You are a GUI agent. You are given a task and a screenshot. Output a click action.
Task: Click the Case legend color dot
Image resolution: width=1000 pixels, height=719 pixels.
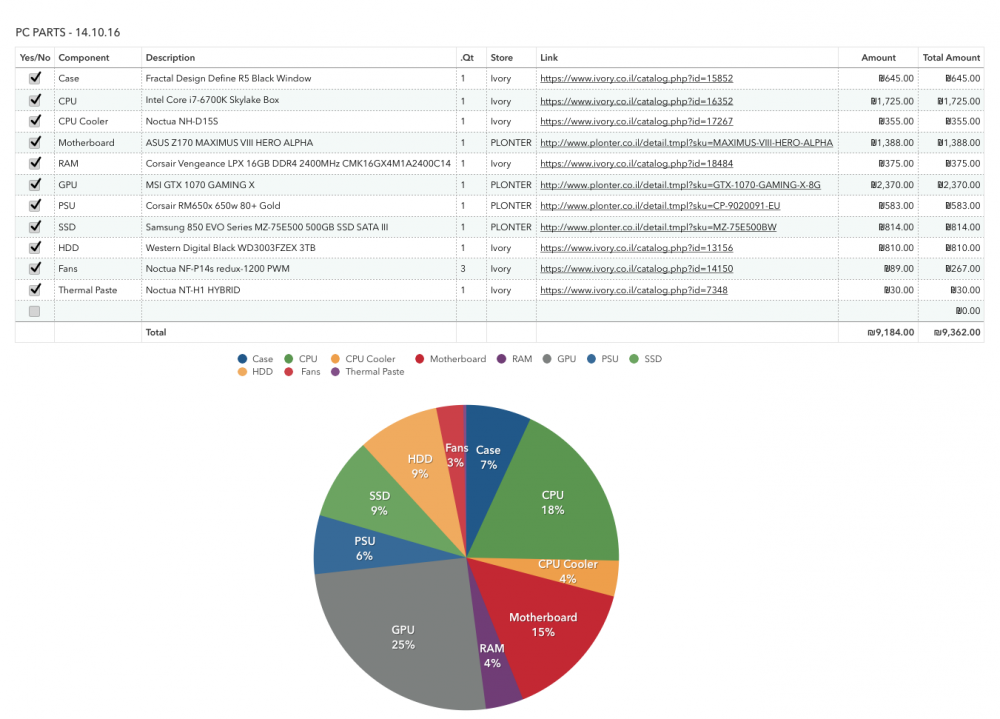point(242,359)
